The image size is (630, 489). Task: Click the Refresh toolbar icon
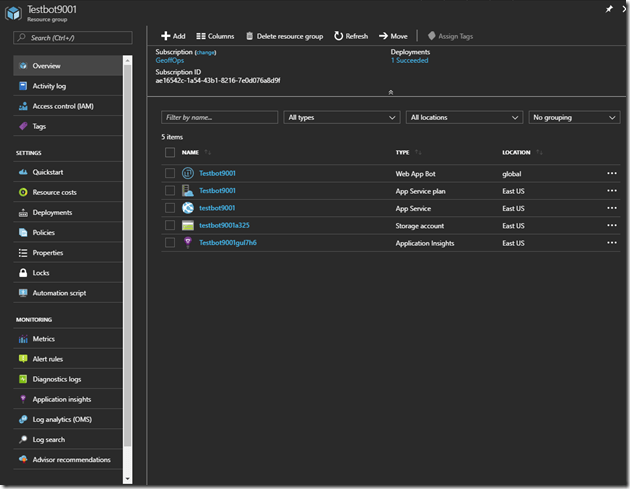click(x=339, y=36)
